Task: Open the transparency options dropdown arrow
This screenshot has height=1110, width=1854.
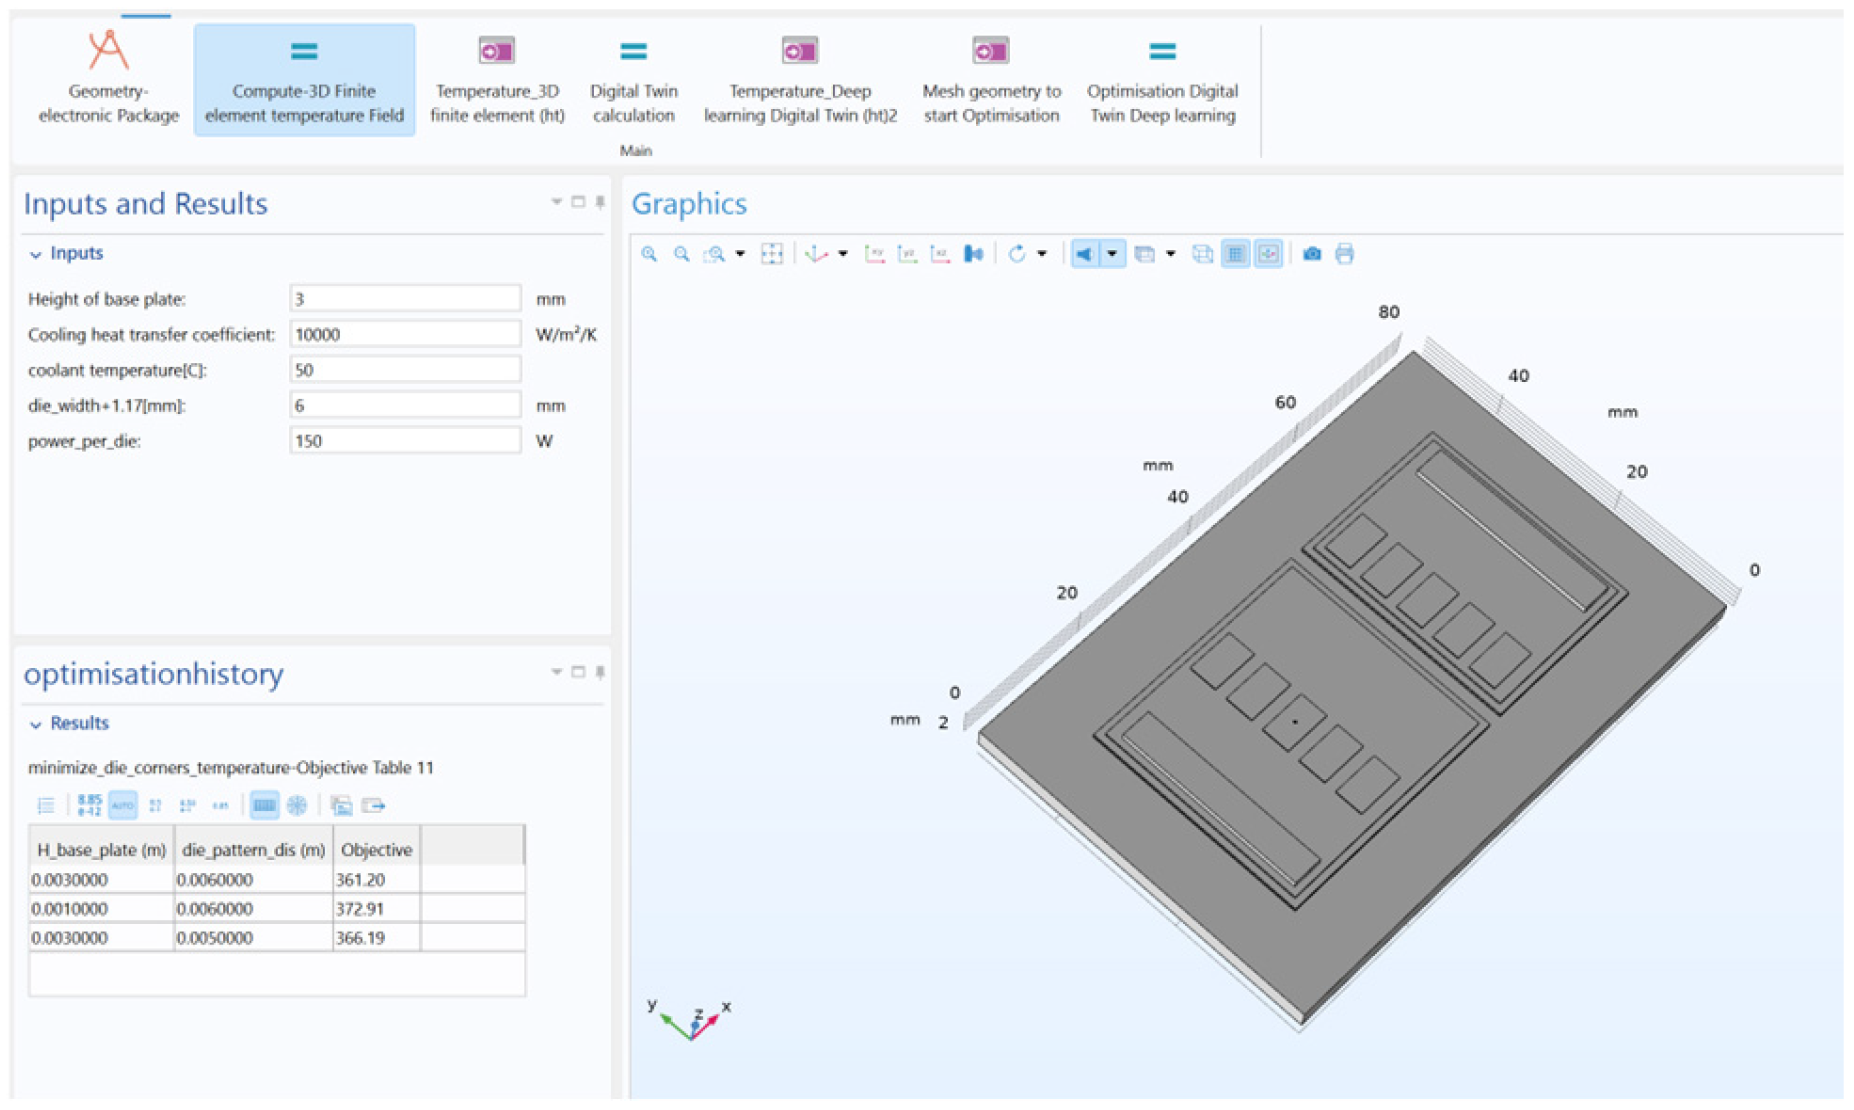Action: [1170, 254]
